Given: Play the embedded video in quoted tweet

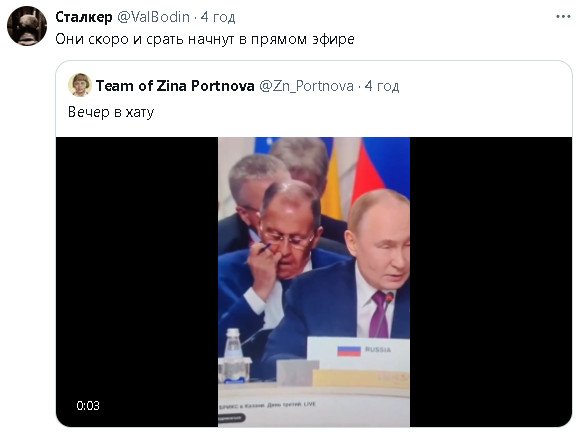Looking at the screenshot, I should coord(314,282).
